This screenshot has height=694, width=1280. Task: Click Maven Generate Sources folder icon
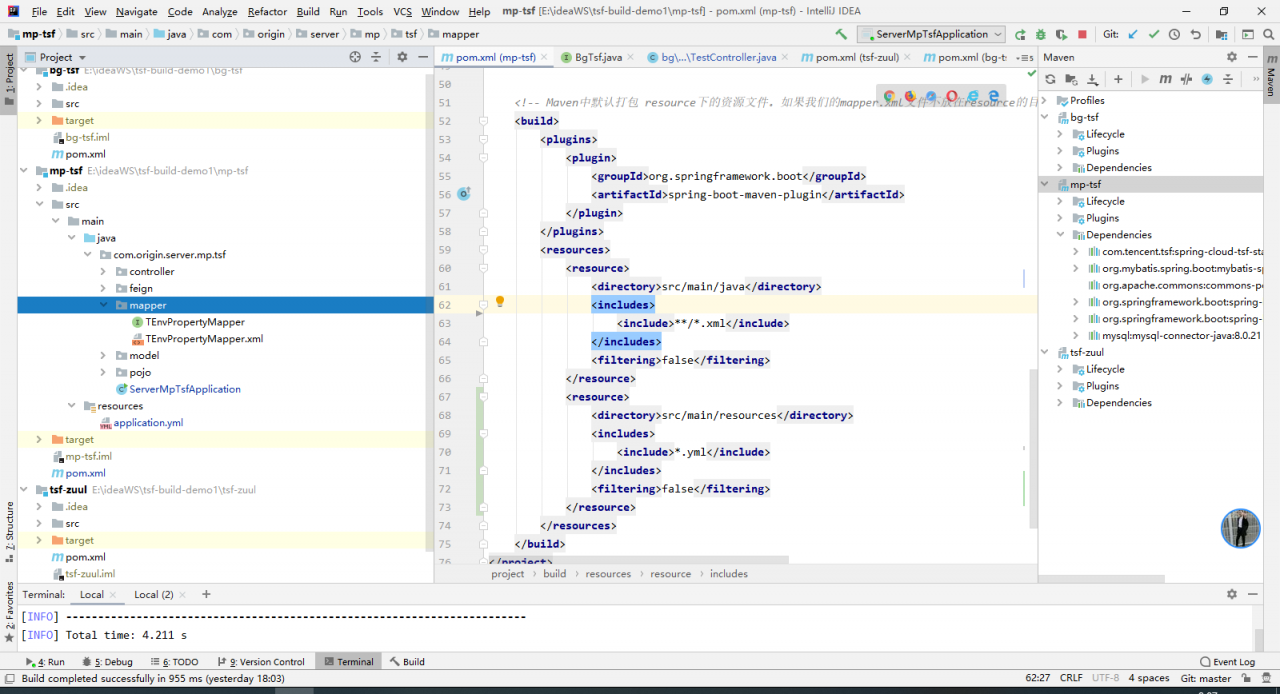1071,79
